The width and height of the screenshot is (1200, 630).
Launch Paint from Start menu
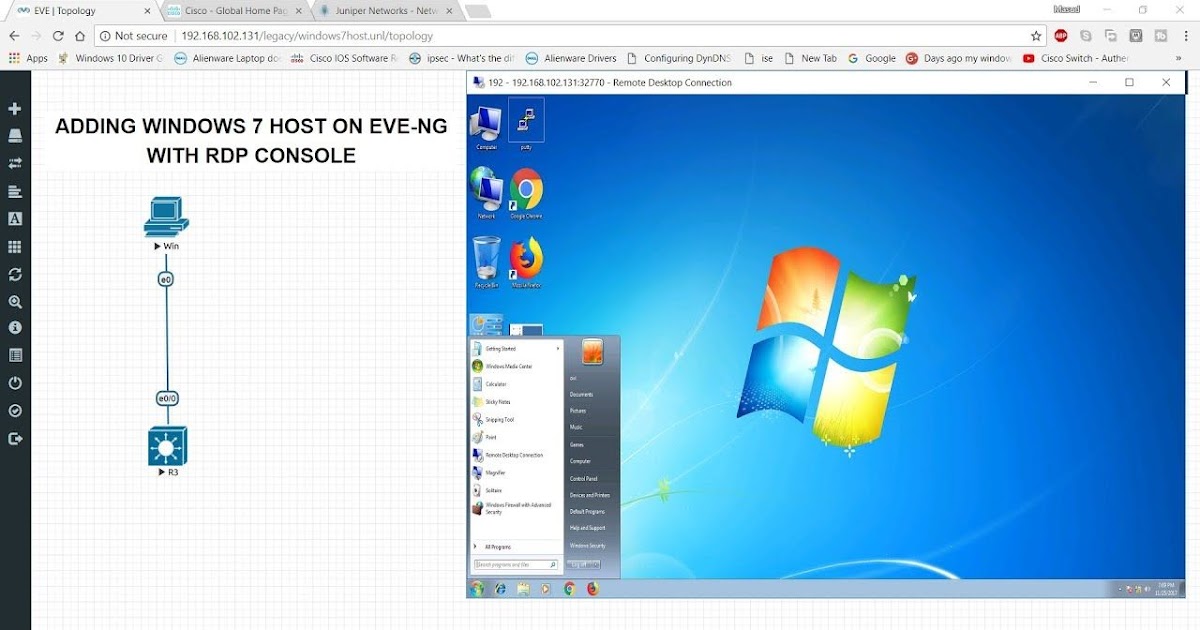coord(516,437)
